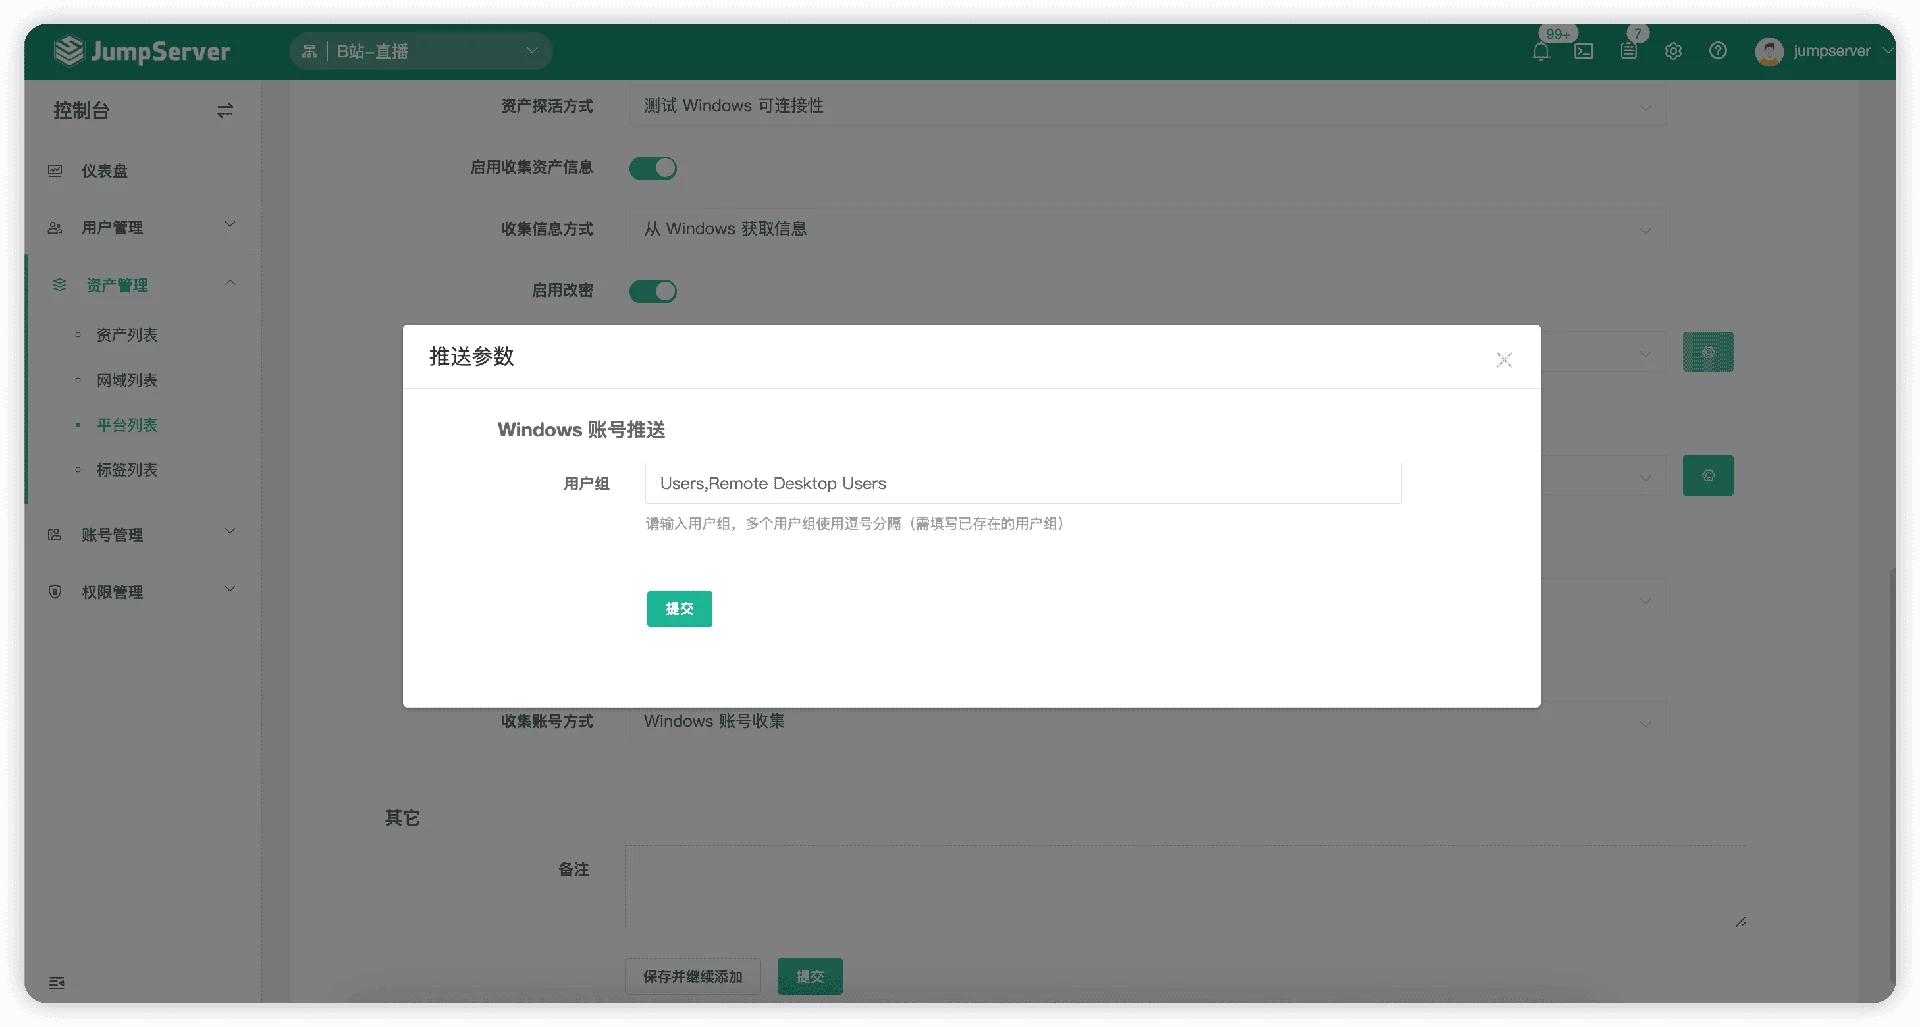1920x1027 pixels.
Task: Toggle 启用改密 switch
Action: [x=653, y=291]
